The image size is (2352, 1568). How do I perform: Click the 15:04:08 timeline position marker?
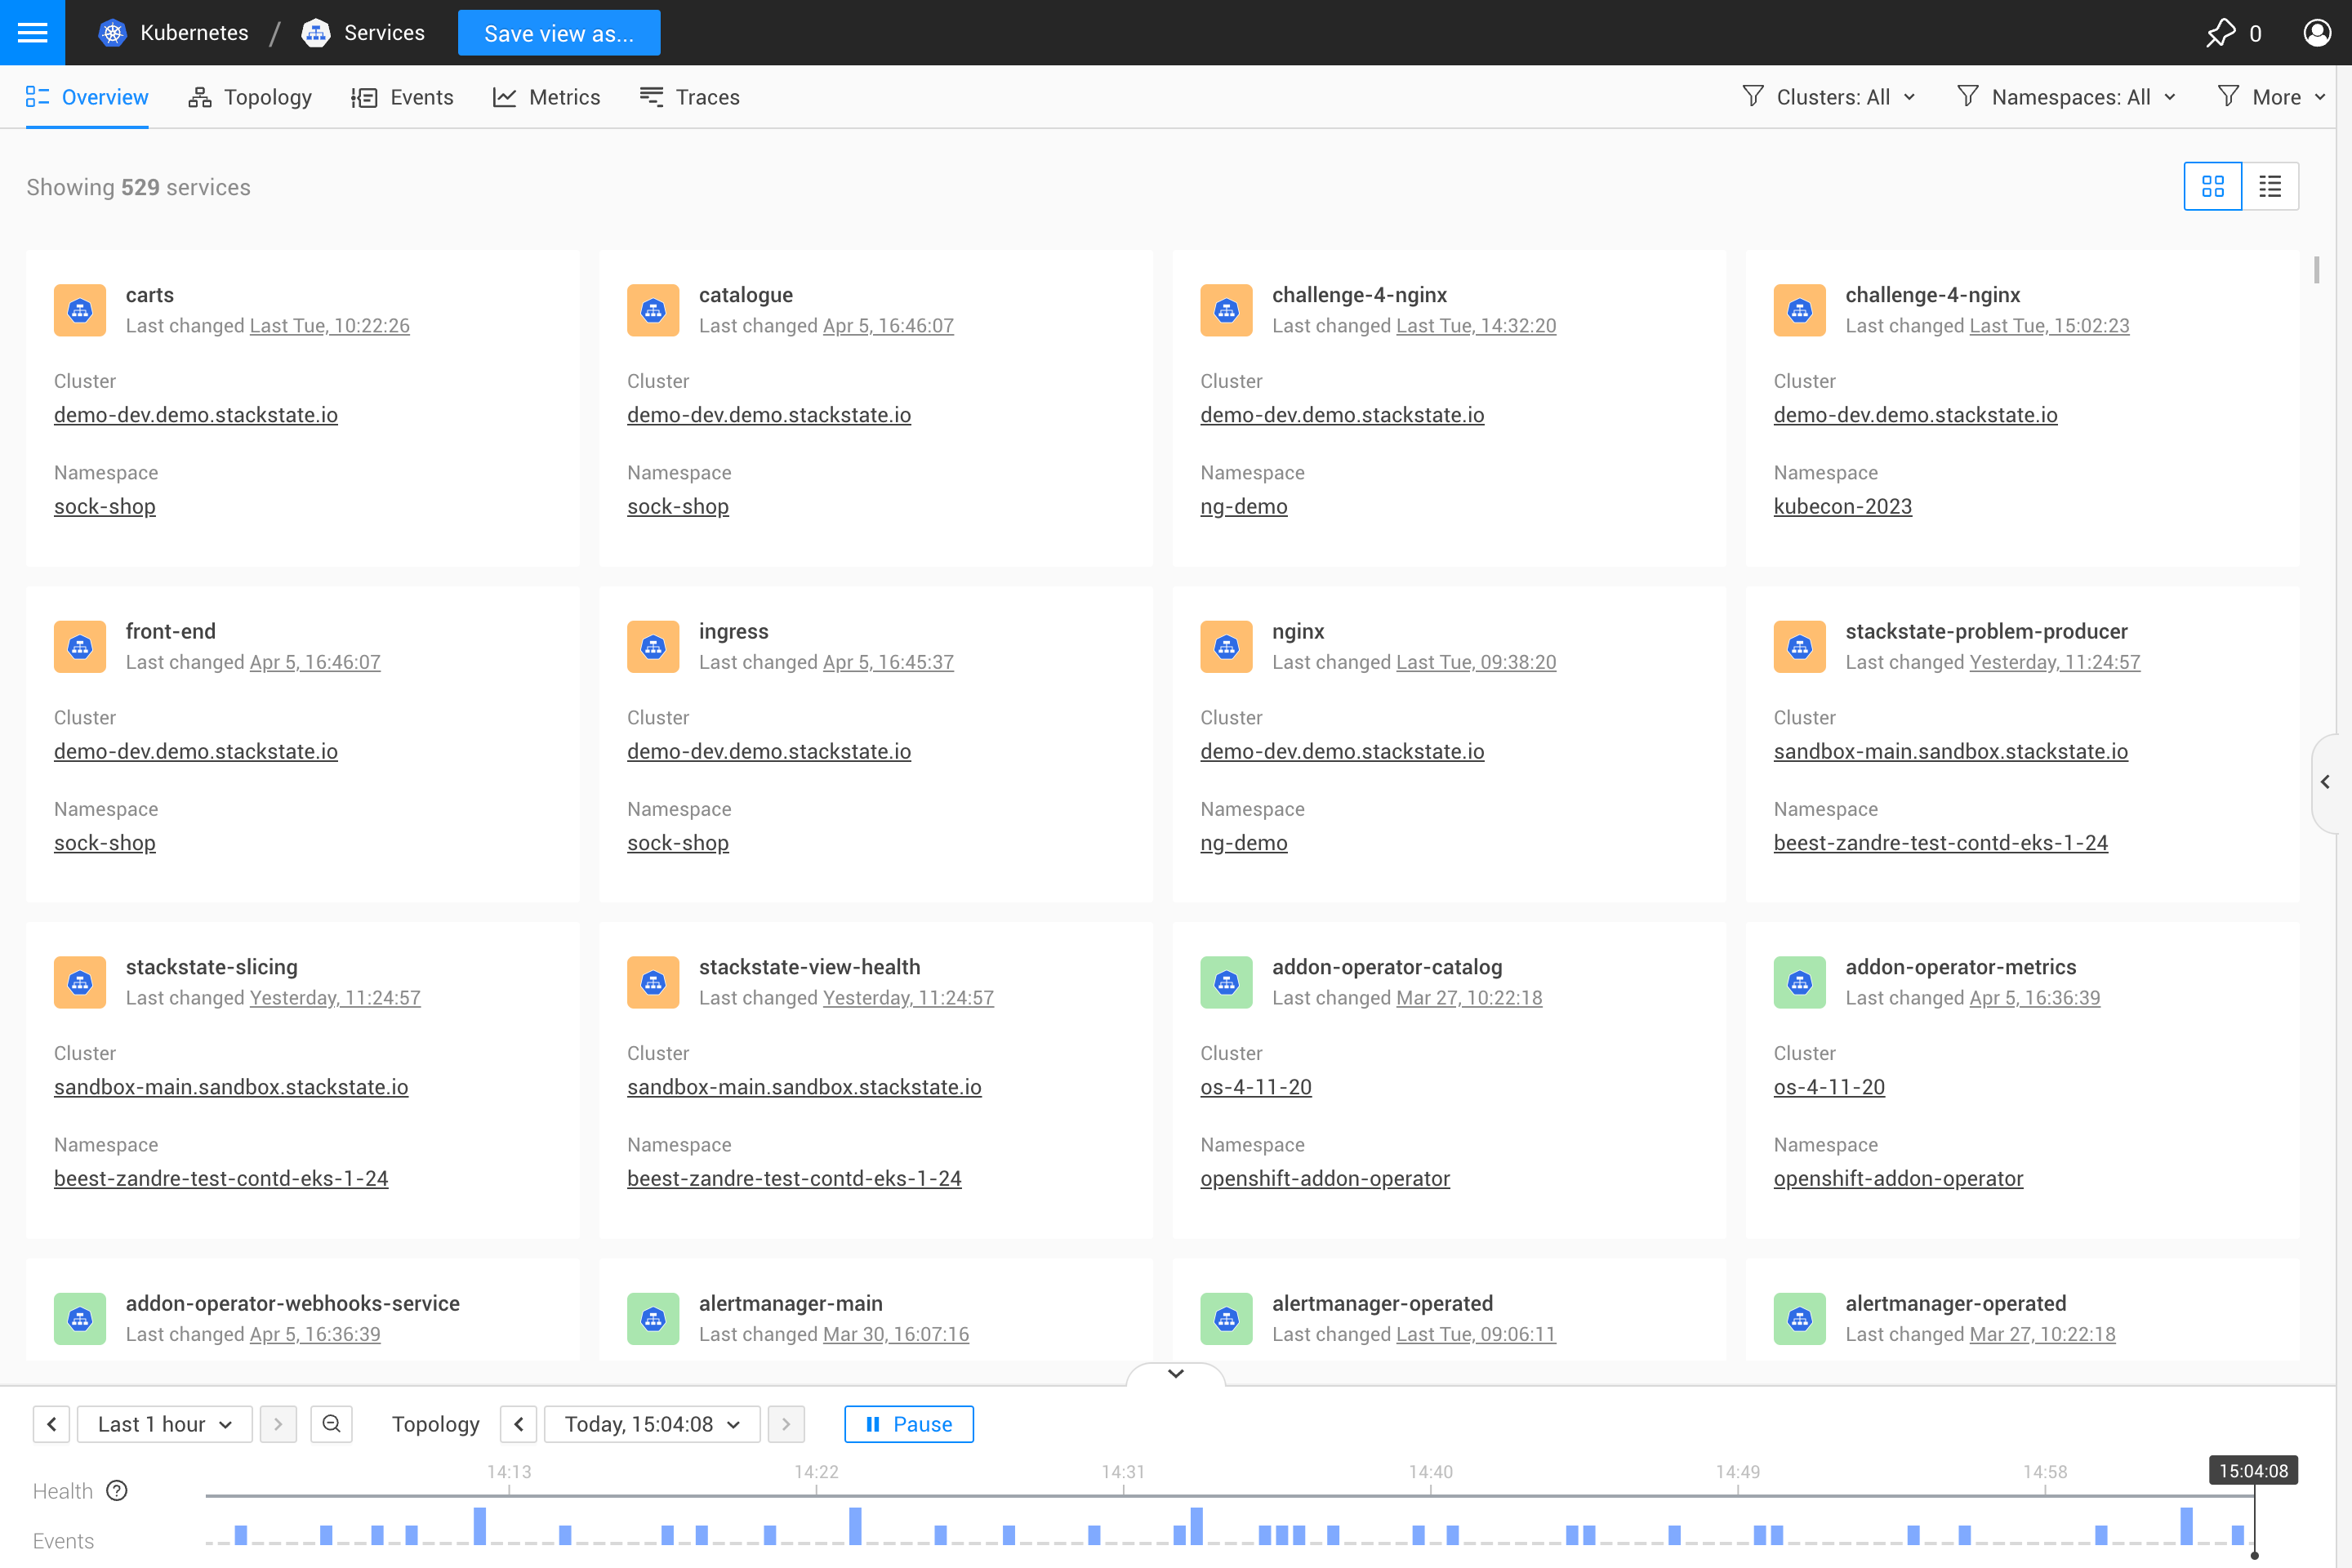click(x=2252, y=1470)
